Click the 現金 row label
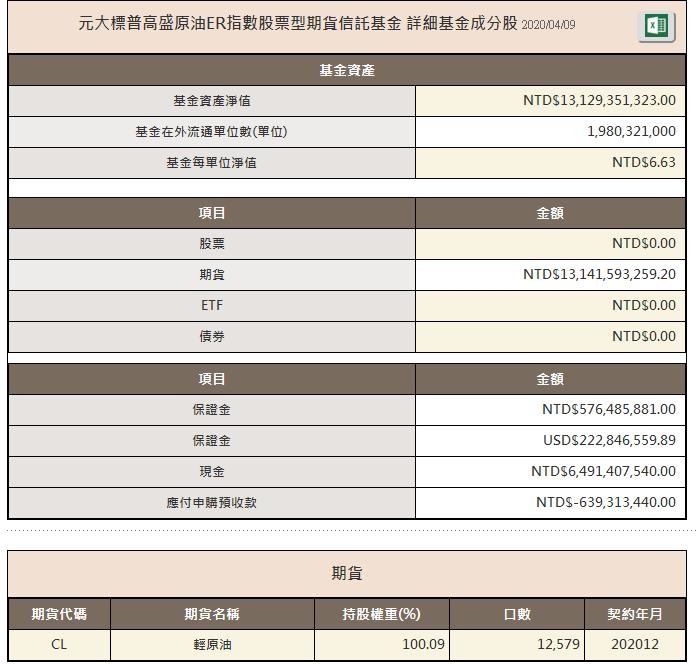This screenshot has height=664, width=697. click(212, 472)
